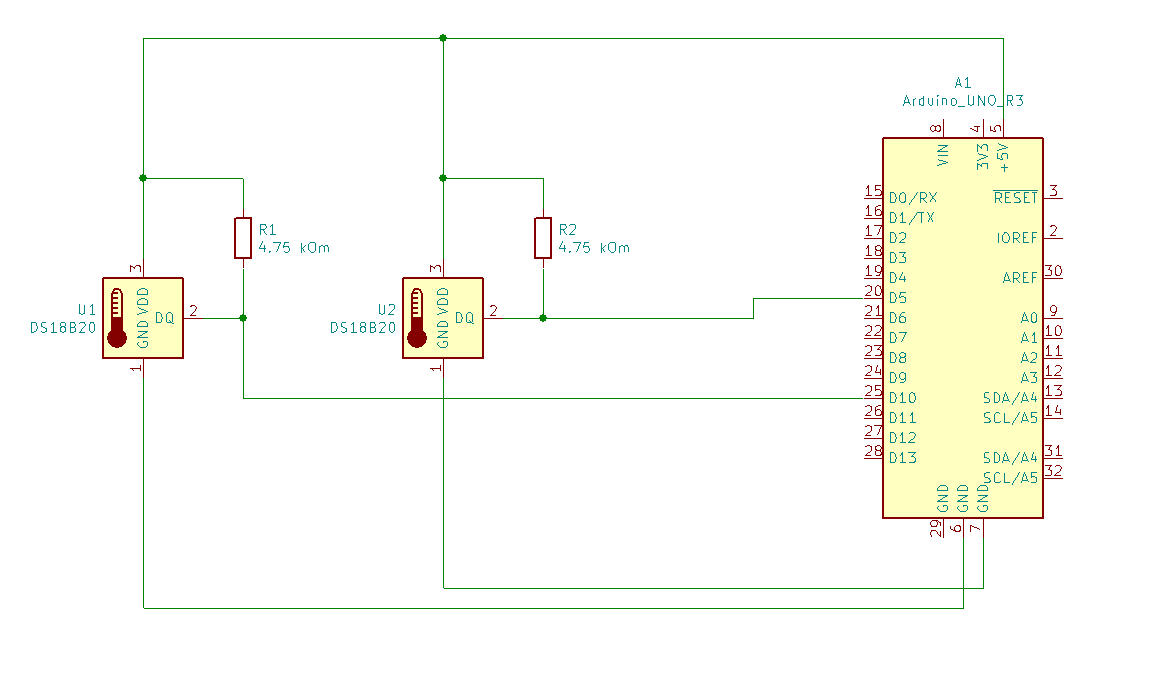Click the top junction dot on +5V rail
This screenshot has width=1160, height=697.
[443, 38]
